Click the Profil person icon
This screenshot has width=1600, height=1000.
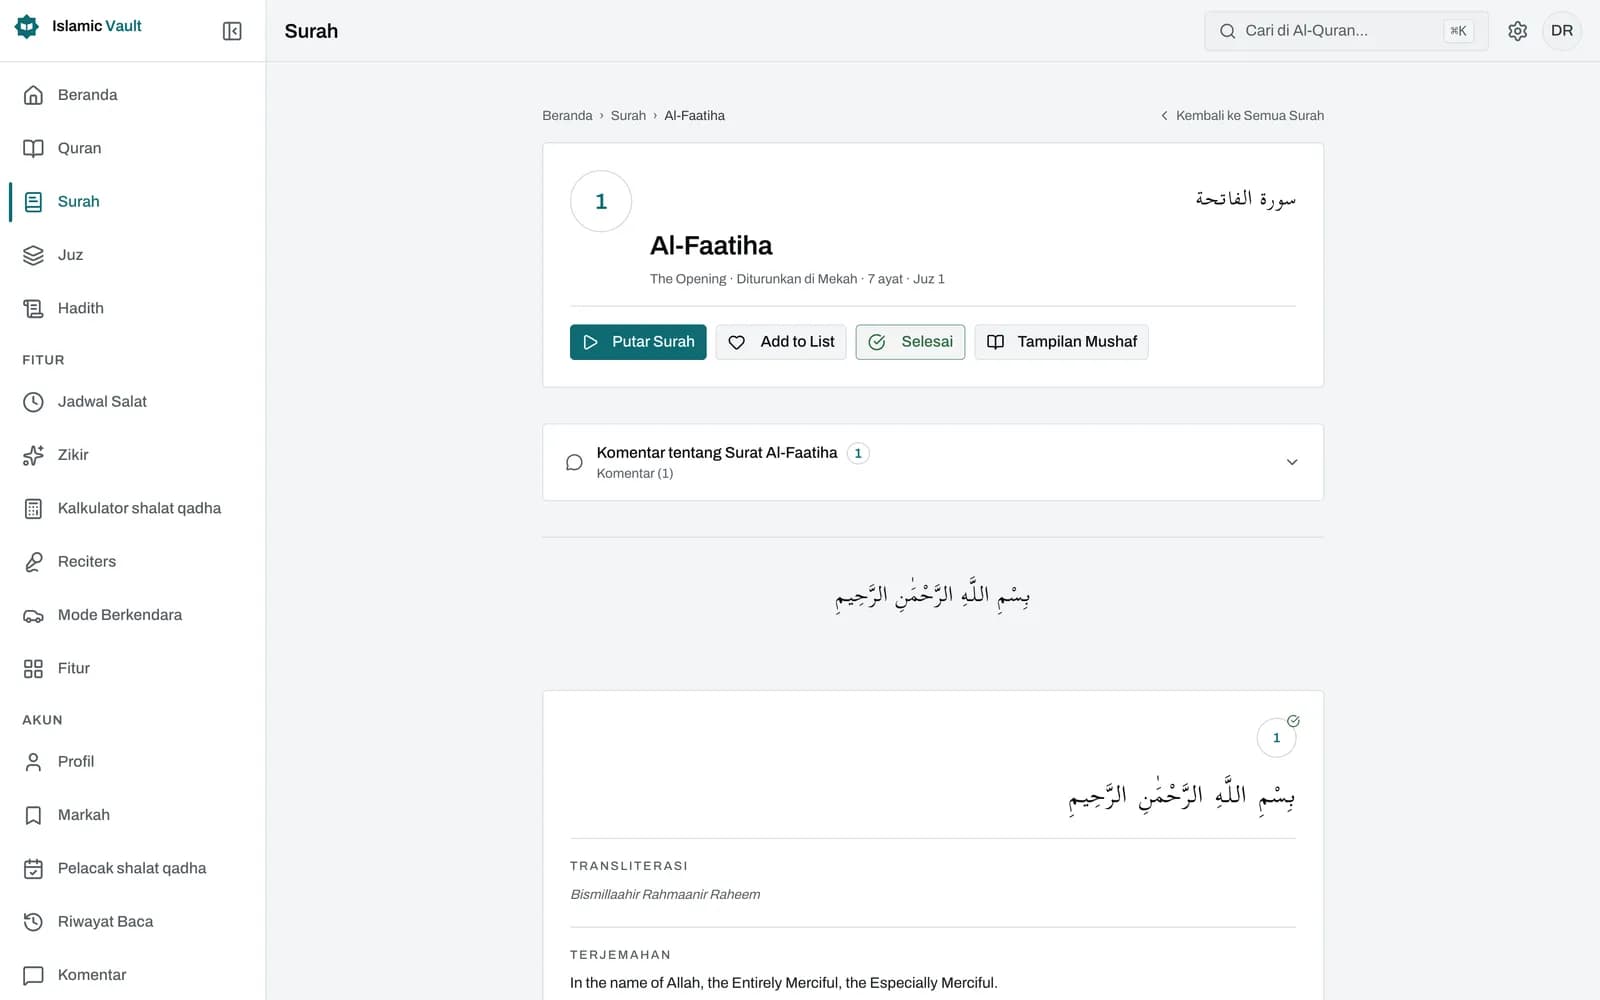(x=33, y=762)
